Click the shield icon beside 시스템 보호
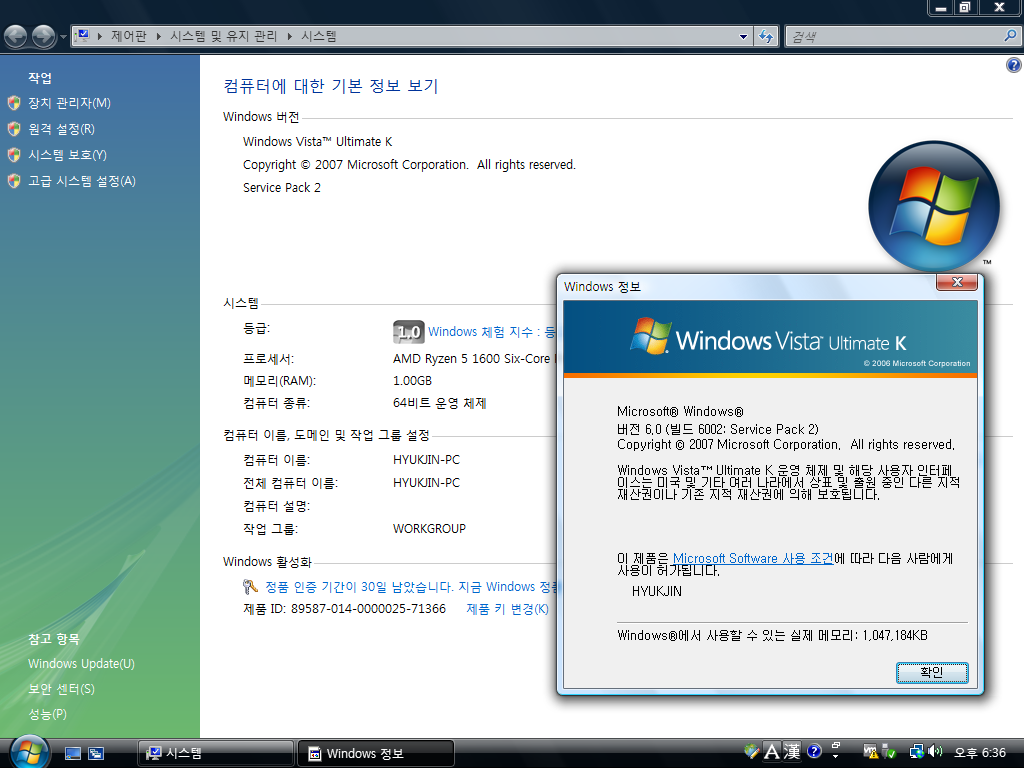 (x=14, y=155)
